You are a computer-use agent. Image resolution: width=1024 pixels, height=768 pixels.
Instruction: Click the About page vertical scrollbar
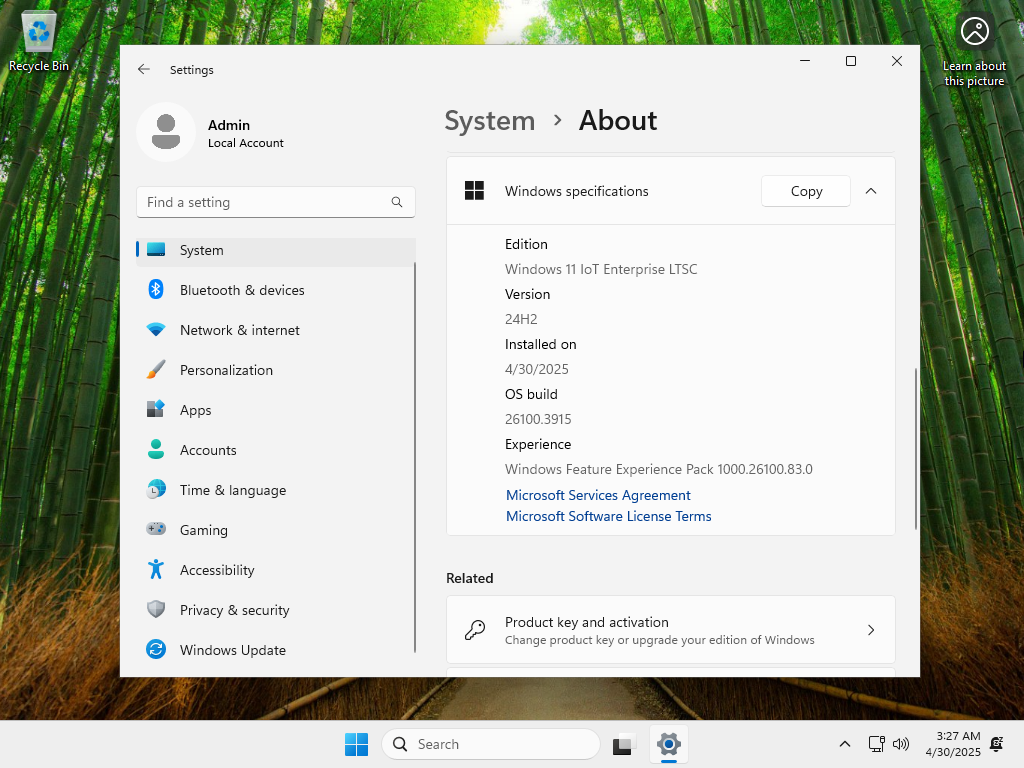pyautogui.click(x=916, y=449)
